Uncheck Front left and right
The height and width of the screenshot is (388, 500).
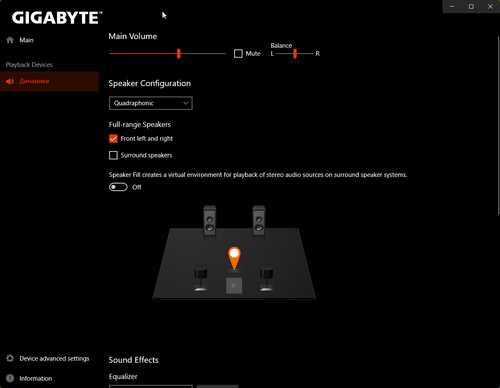[113, 139]
